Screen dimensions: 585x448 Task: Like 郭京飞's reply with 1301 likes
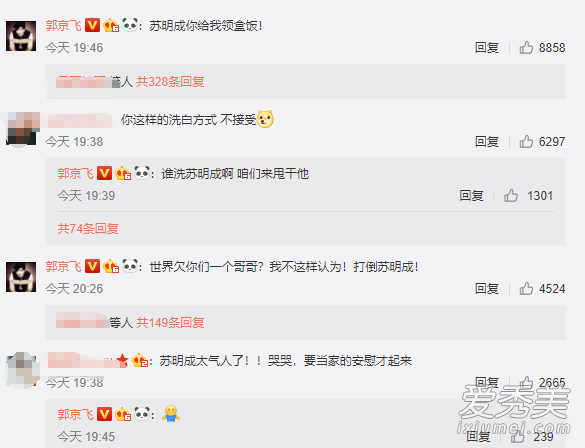(511, 195)
